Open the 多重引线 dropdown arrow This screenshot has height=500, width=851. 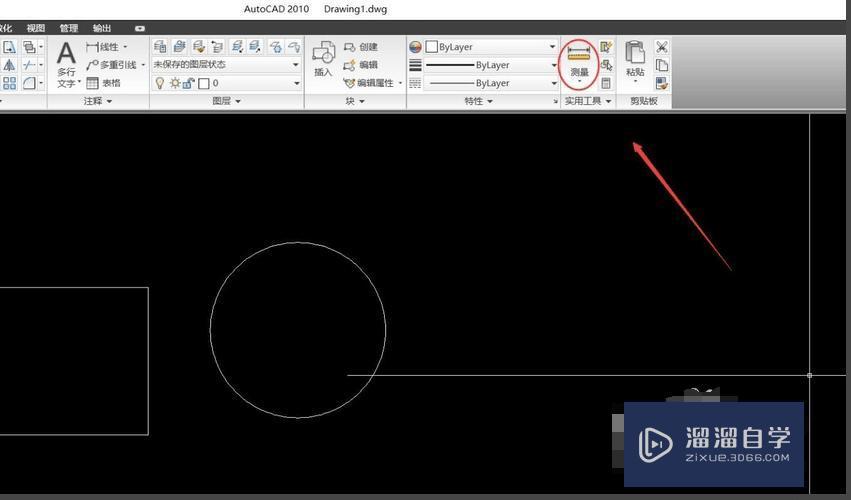click(143, 65)
